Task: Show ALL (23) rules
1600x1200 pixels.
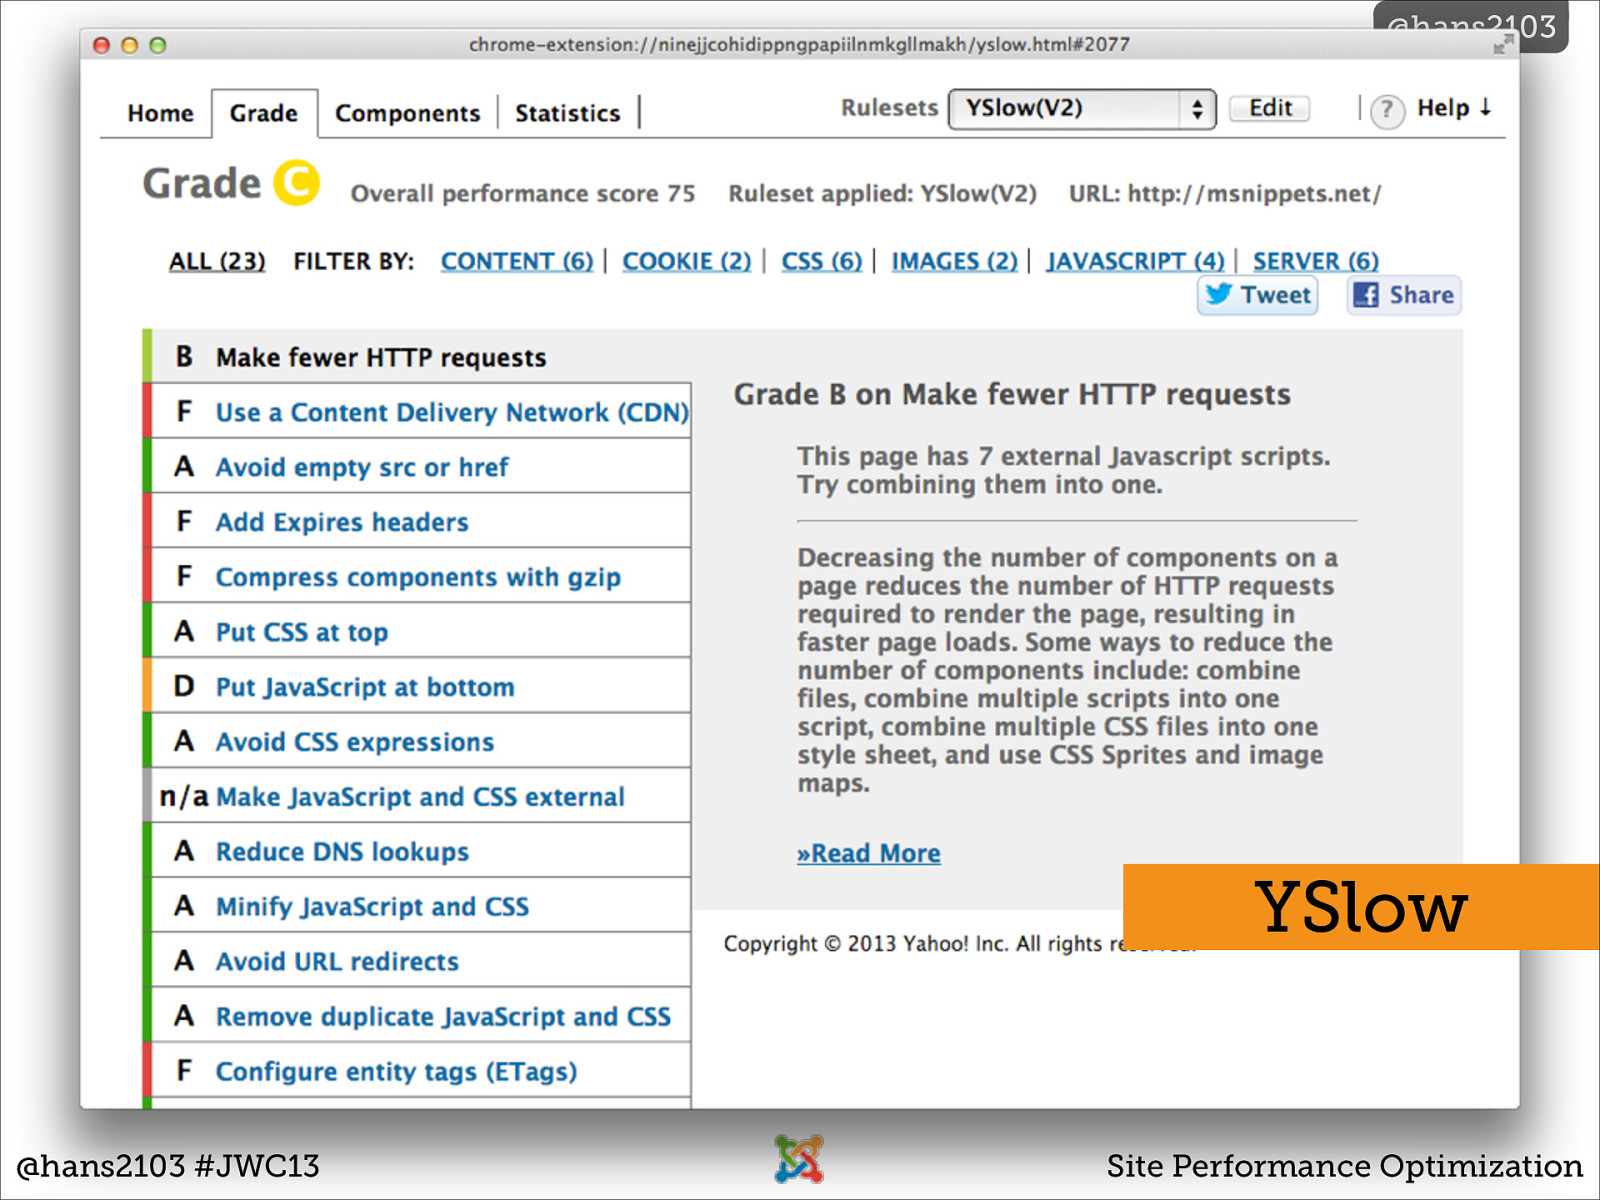Action: tap(217, 261)
